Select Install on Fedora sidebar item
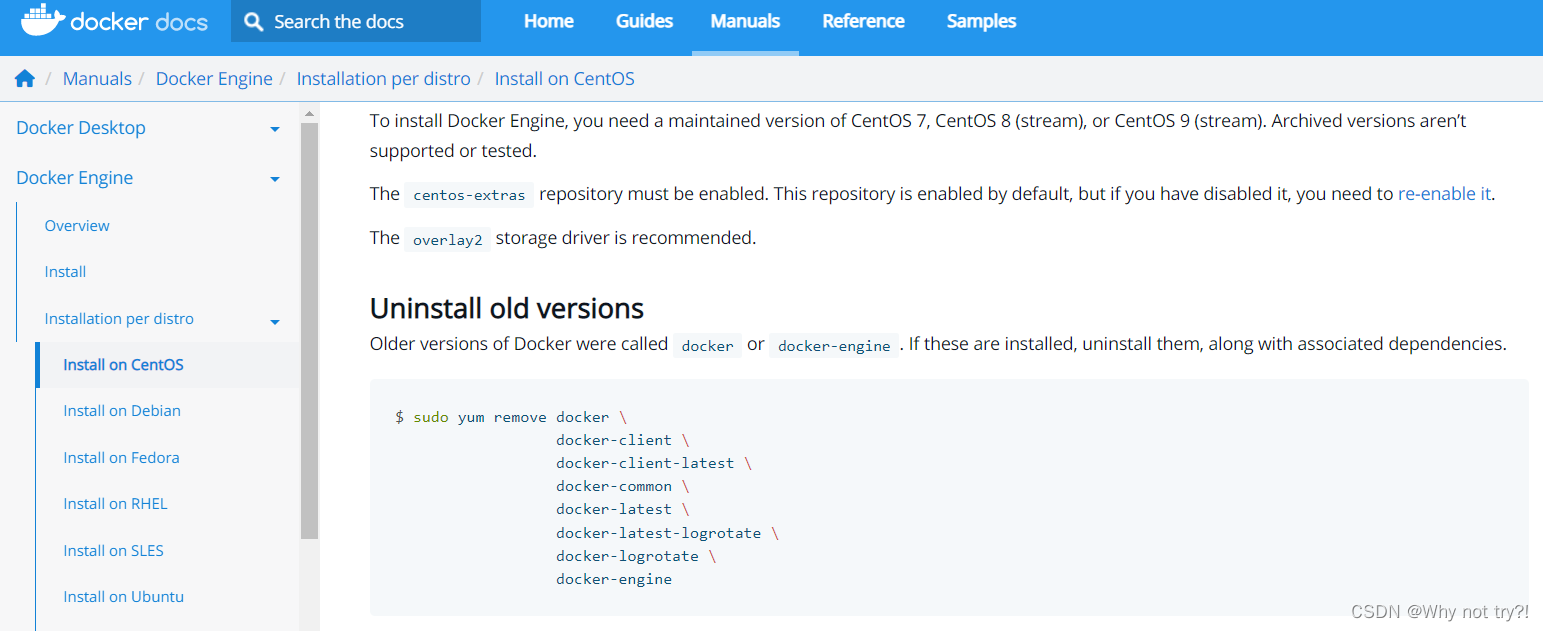Image resolution: width=1543 pixels, height=631 pixels. (121, 458)
